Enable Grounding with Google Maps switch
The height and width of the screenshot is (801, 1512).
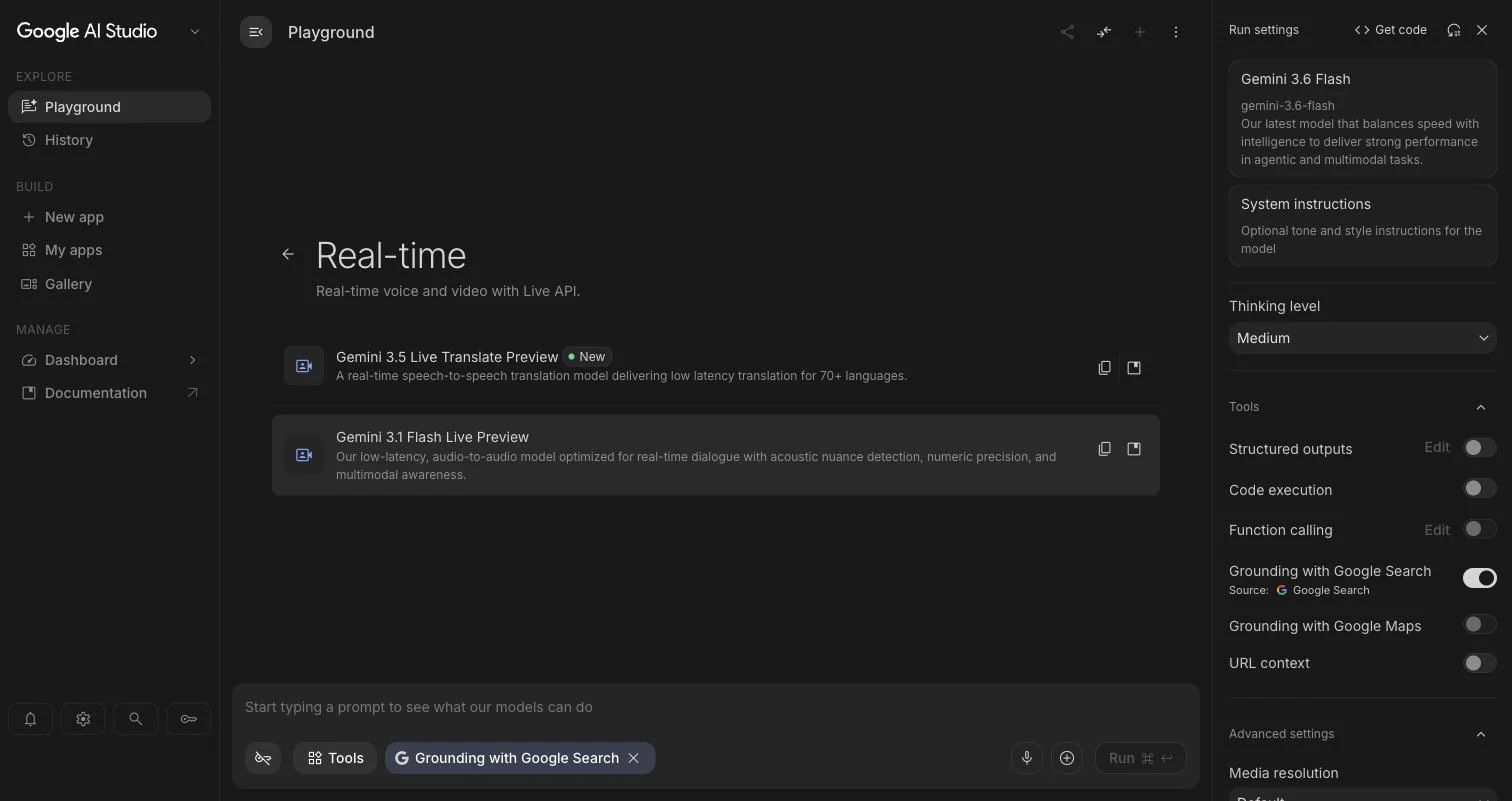coord(1479,625)
